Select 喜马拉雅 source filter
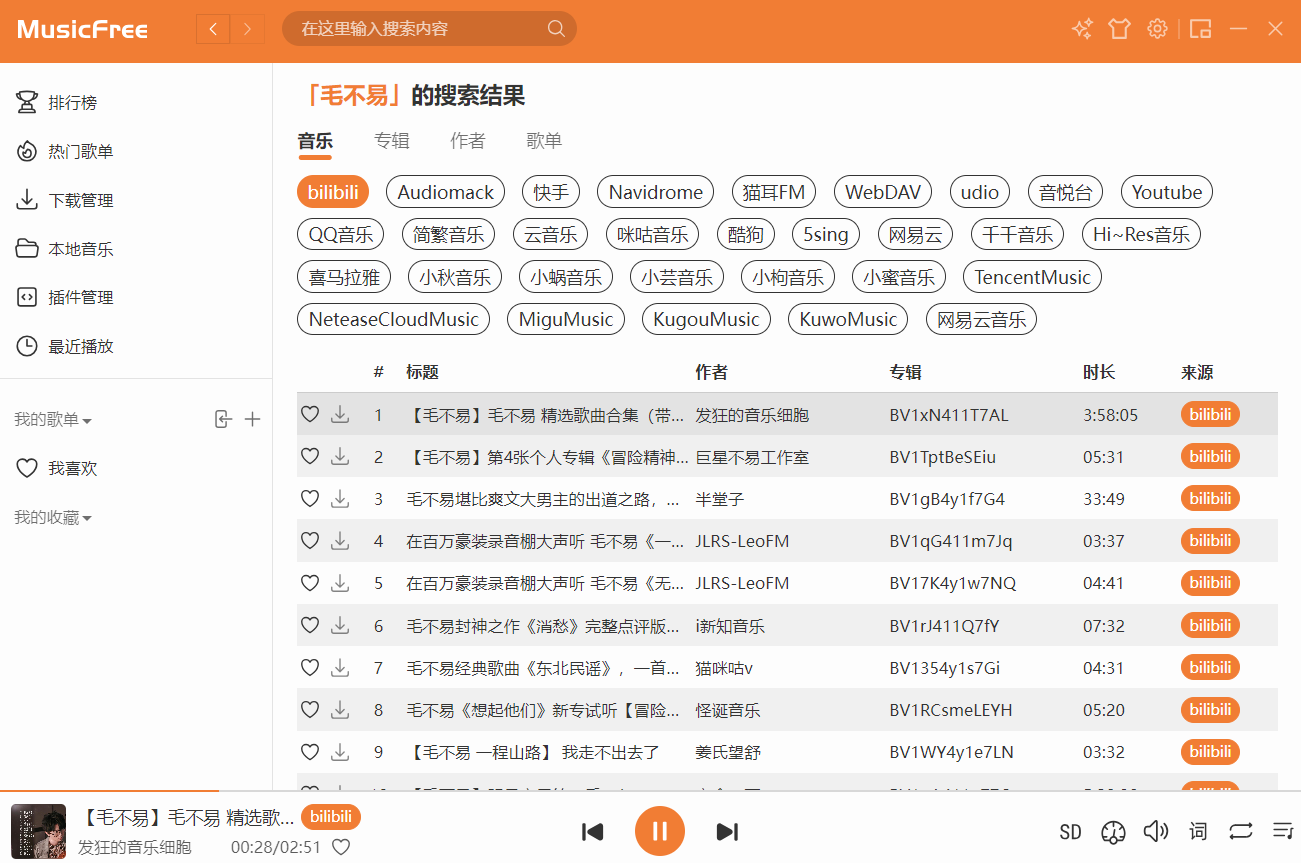 point(344,277)
